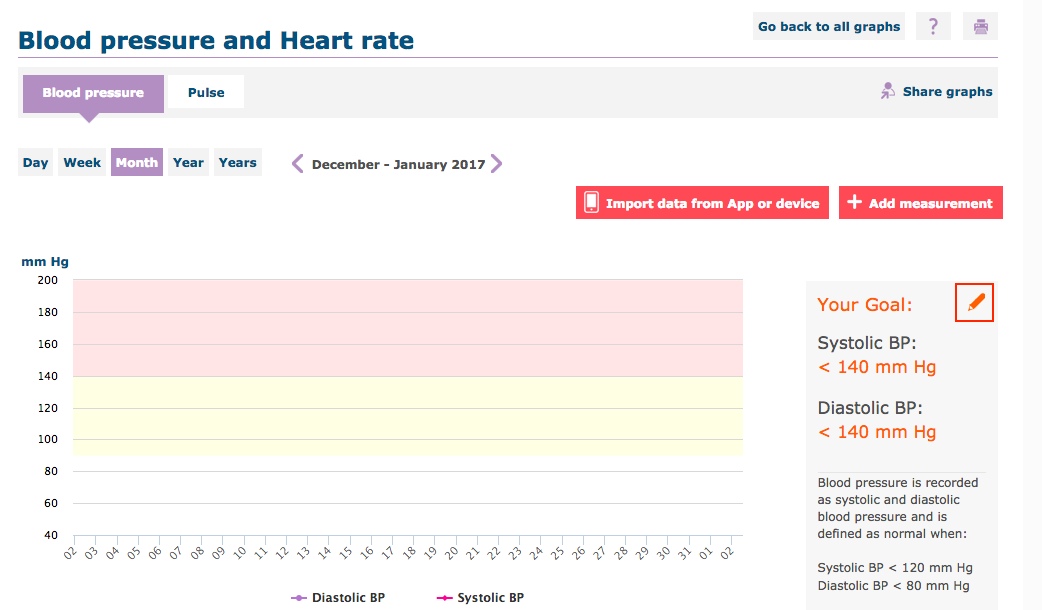Select the Month view
Image resolution: width=1042 pixels, height=610 pixels.
[137, 162]
